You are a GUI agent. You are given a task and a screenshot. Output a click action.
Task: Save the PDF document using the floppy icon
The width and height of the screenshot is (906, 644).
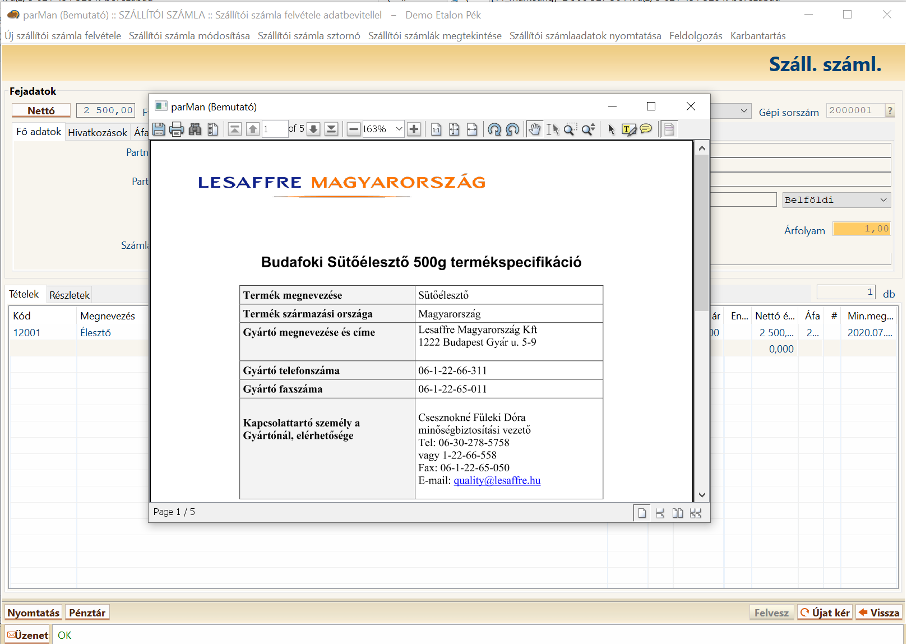click(x=158, y=129)
